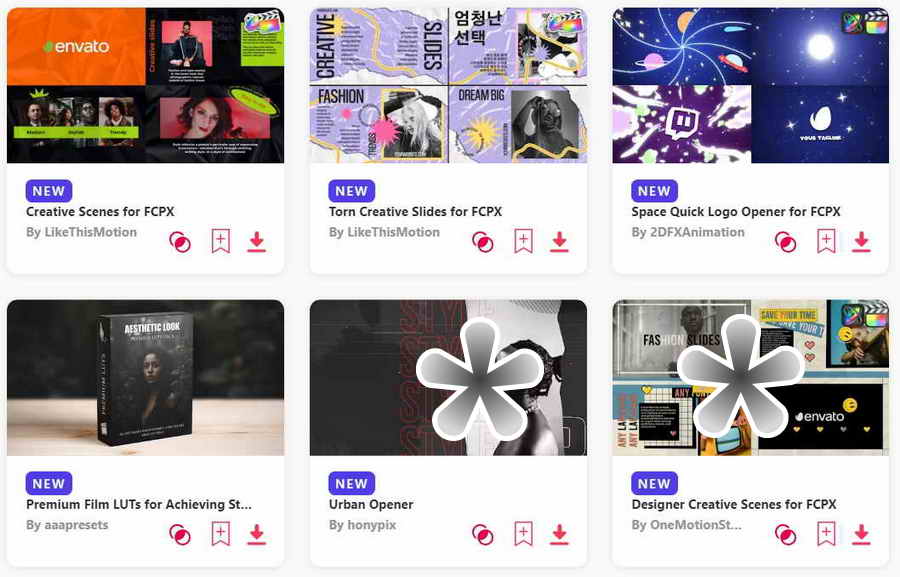The image size is (900, 577).
Task: Open Urban Opener preview thumbnail
Action: pyautogui.click(x=448, y=378)
